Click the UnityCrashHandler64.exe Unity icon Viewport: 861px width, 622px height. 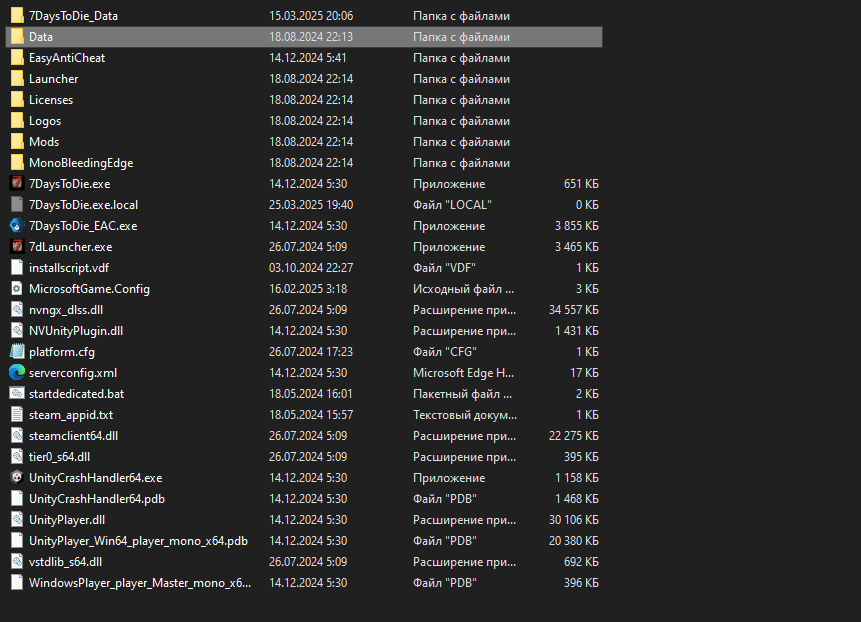[x=17, y=478]
